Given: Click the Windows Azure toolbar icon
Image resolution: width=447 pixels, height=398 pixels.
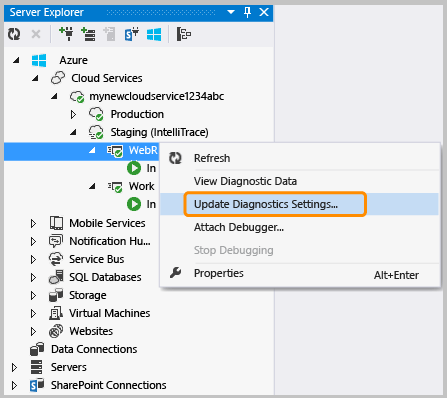Looking at the screenshot, I should (x=154, y=34).
